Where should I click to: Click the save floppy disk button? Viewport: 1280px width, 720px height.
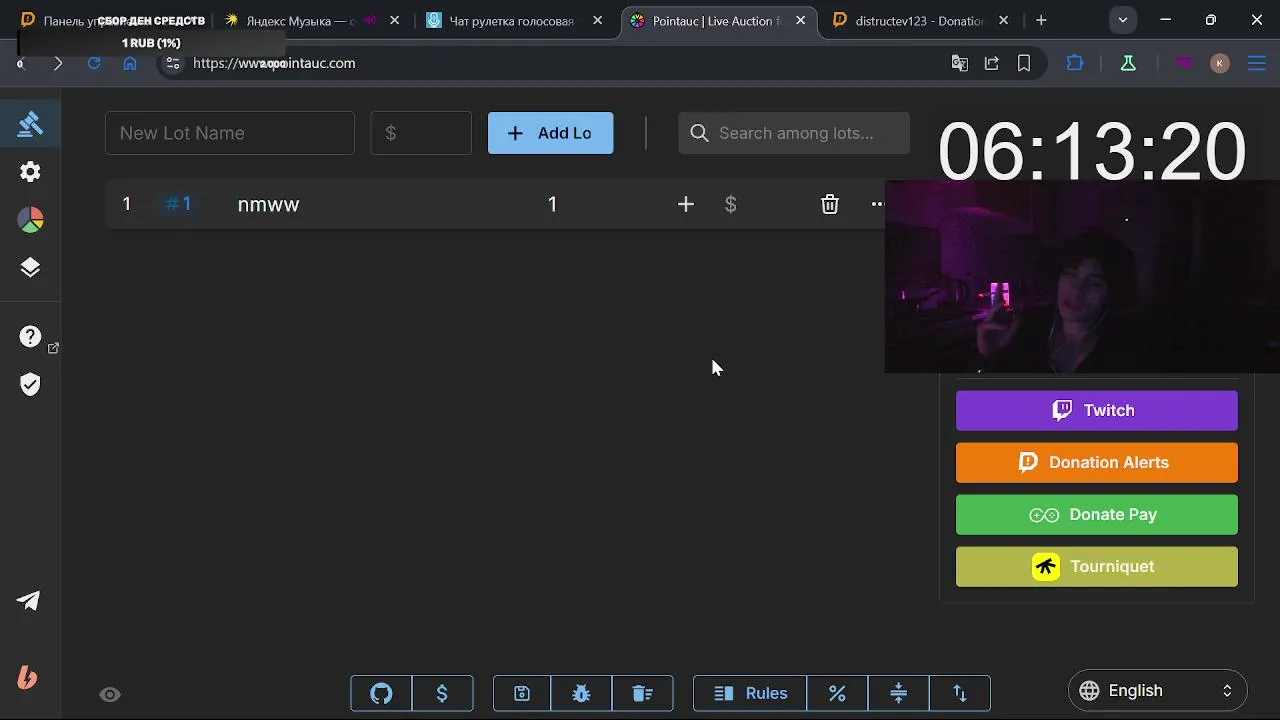tap(522, 693)
